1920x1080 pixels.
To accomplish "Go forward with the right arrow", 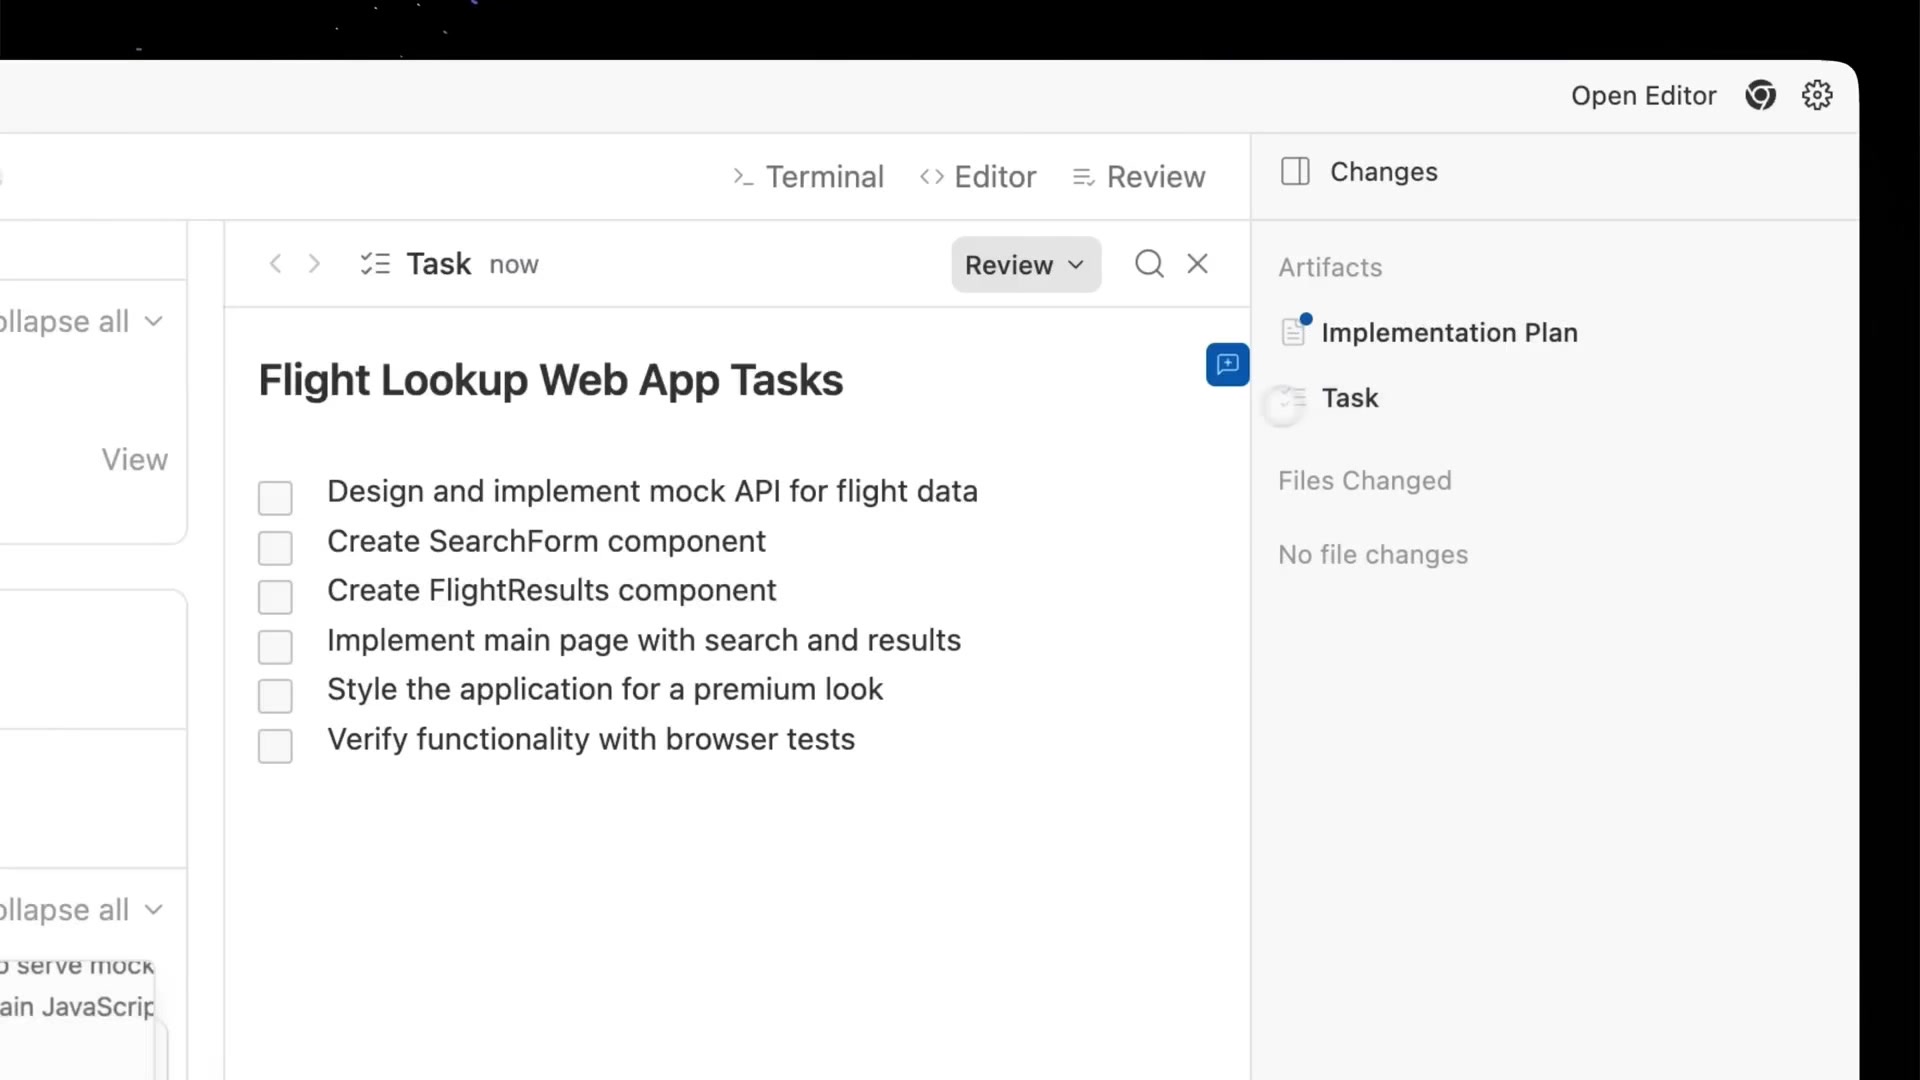I will (x=314, y=264).
